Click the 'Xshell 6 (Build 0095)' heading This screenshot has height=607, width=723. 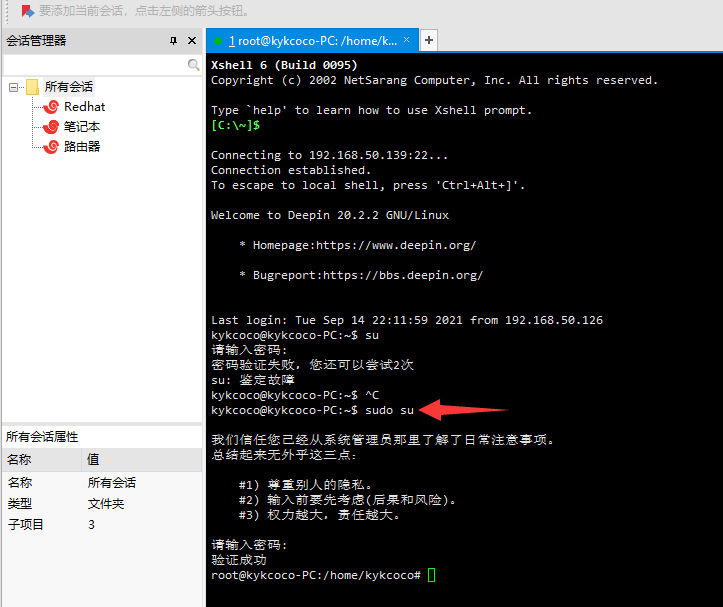pyautogui.click(x=284, y=65)
